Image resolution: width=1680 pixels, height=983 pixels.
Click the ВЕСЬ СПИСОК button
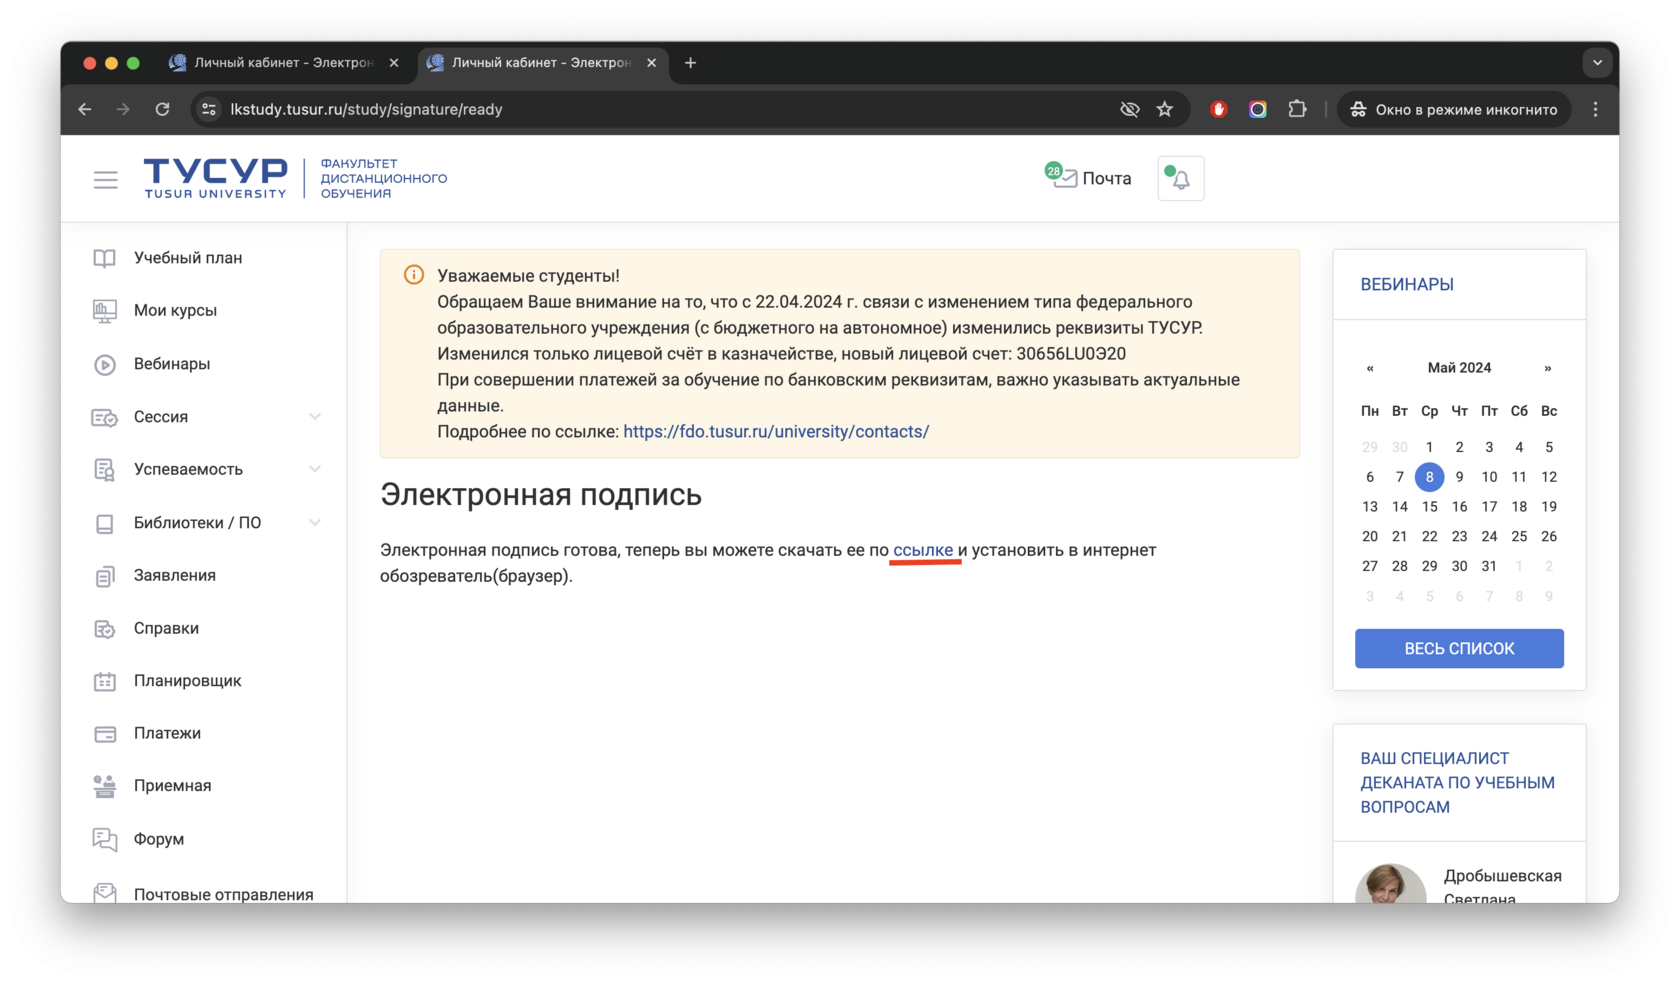click(x=1459, y=649)
